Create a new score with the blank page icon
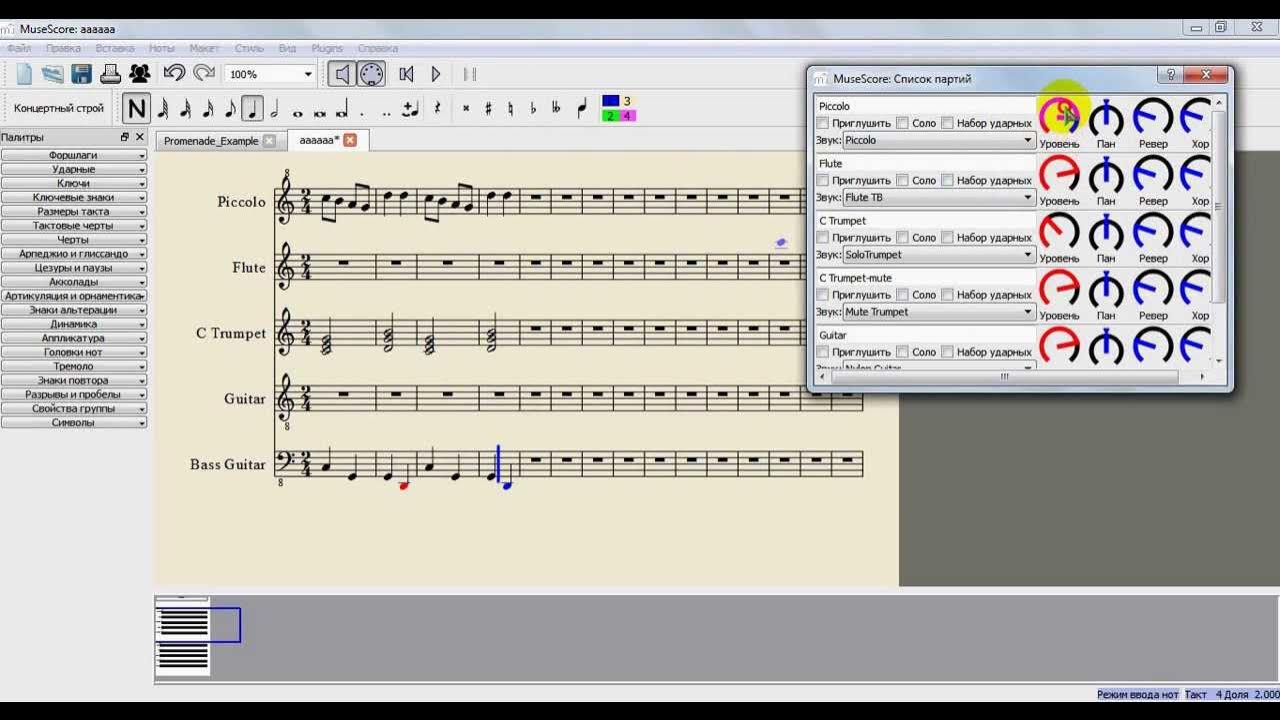 25,74
